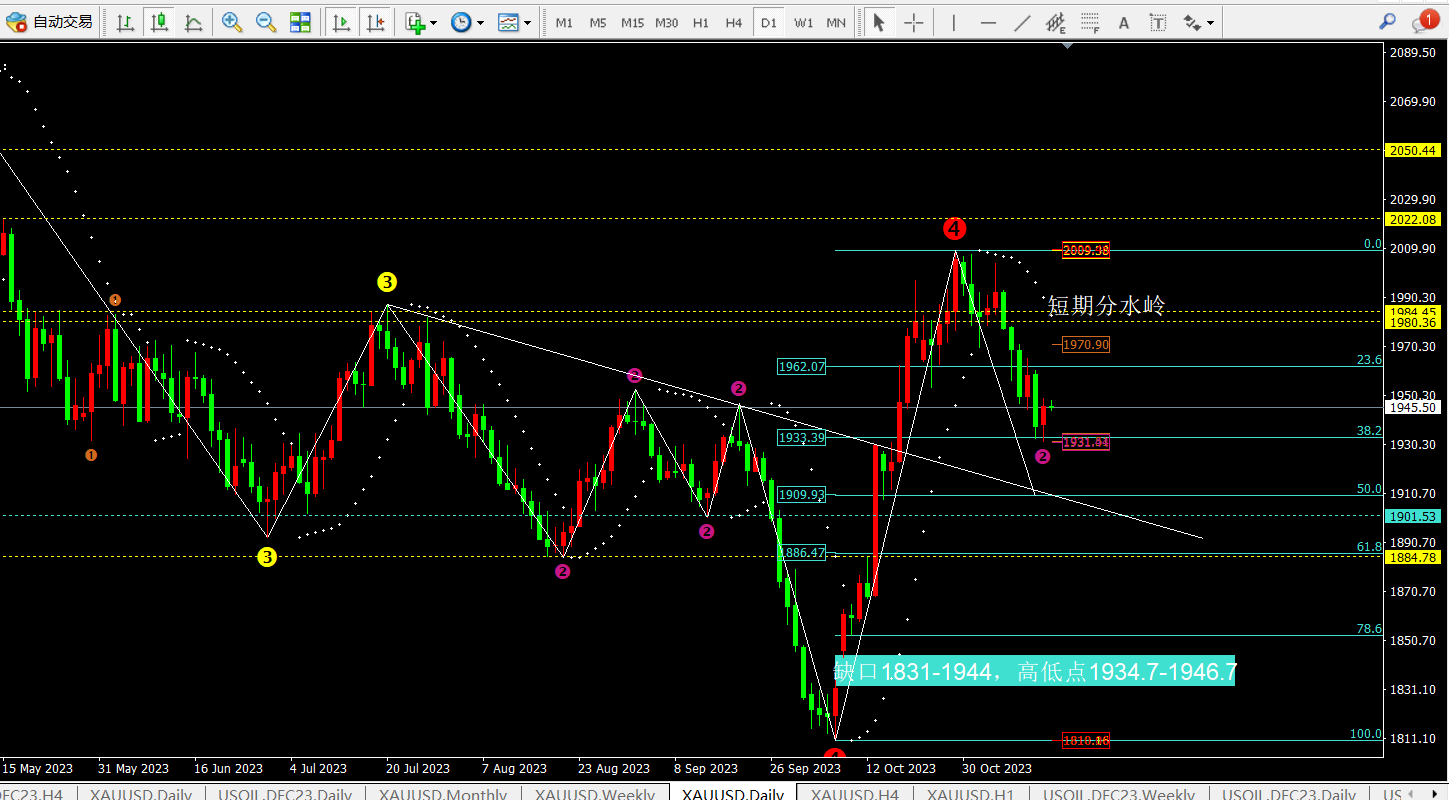Viewport: 1449px width, 800px height.
Task: Select the crosshair tool
Action: tap(914, 22)
